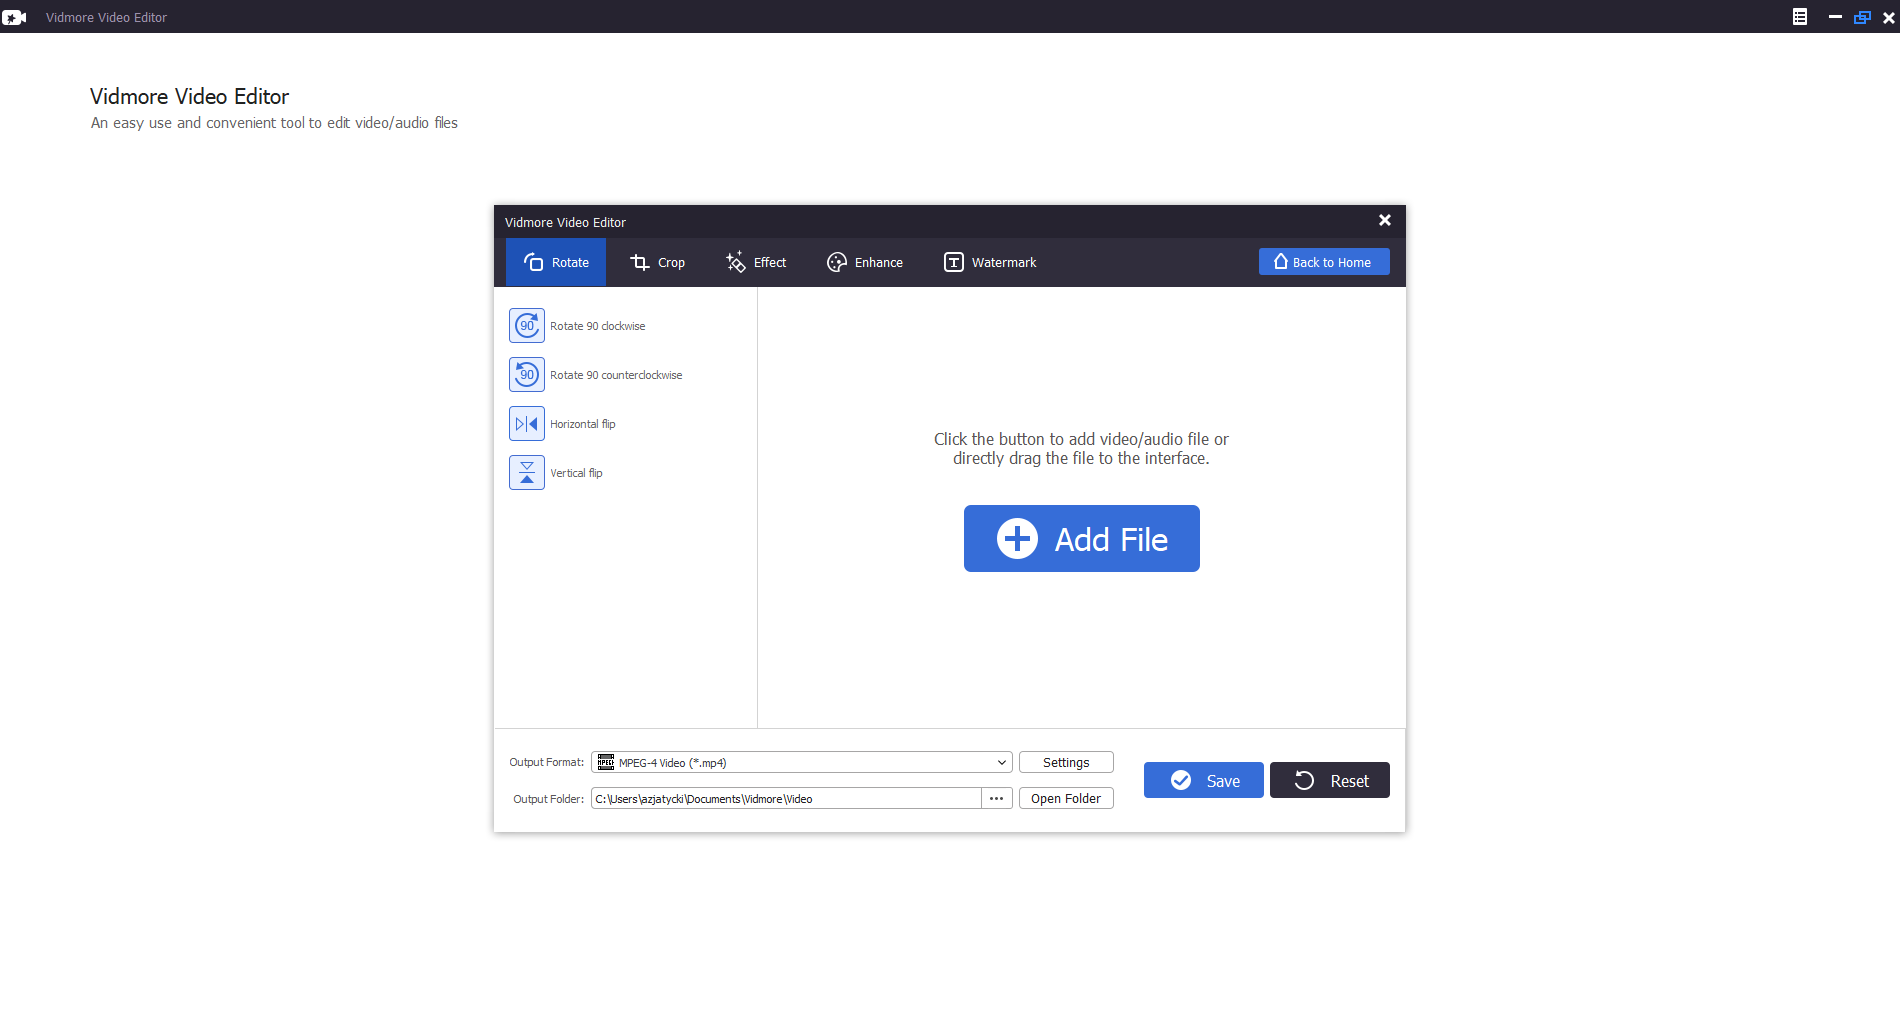
Task: Close the main Vidmore application window
Action: point(1889,17)
